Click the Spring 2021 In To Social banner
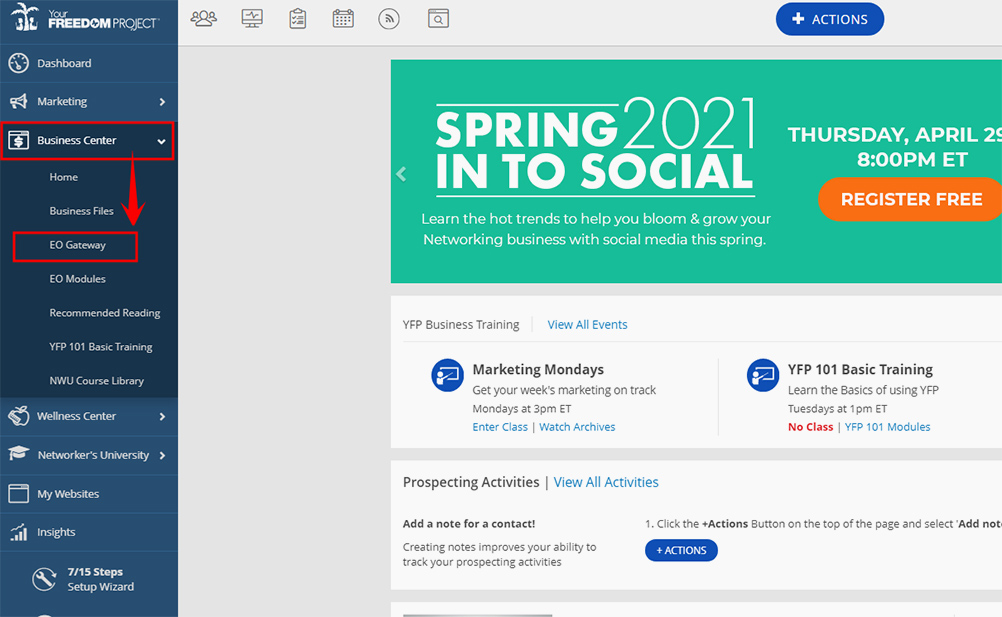The height and width of the screenshot is (617, 1002). pos(696,171)
